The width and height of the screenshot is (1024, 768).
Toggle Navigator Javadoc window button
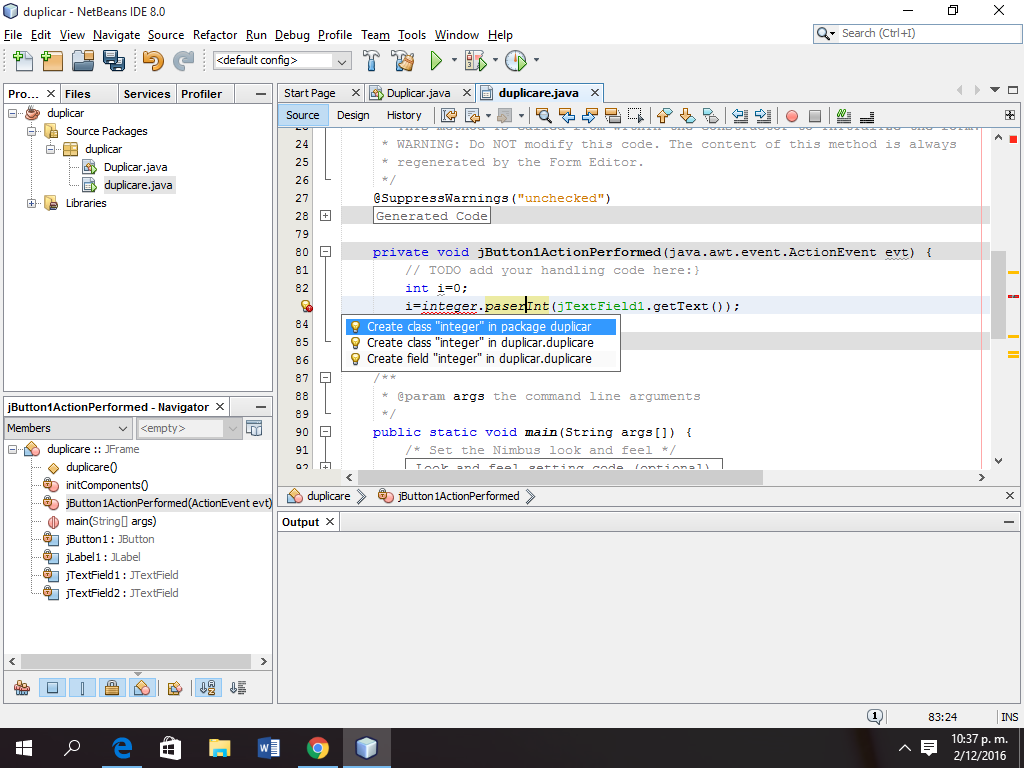pos(254,428)
